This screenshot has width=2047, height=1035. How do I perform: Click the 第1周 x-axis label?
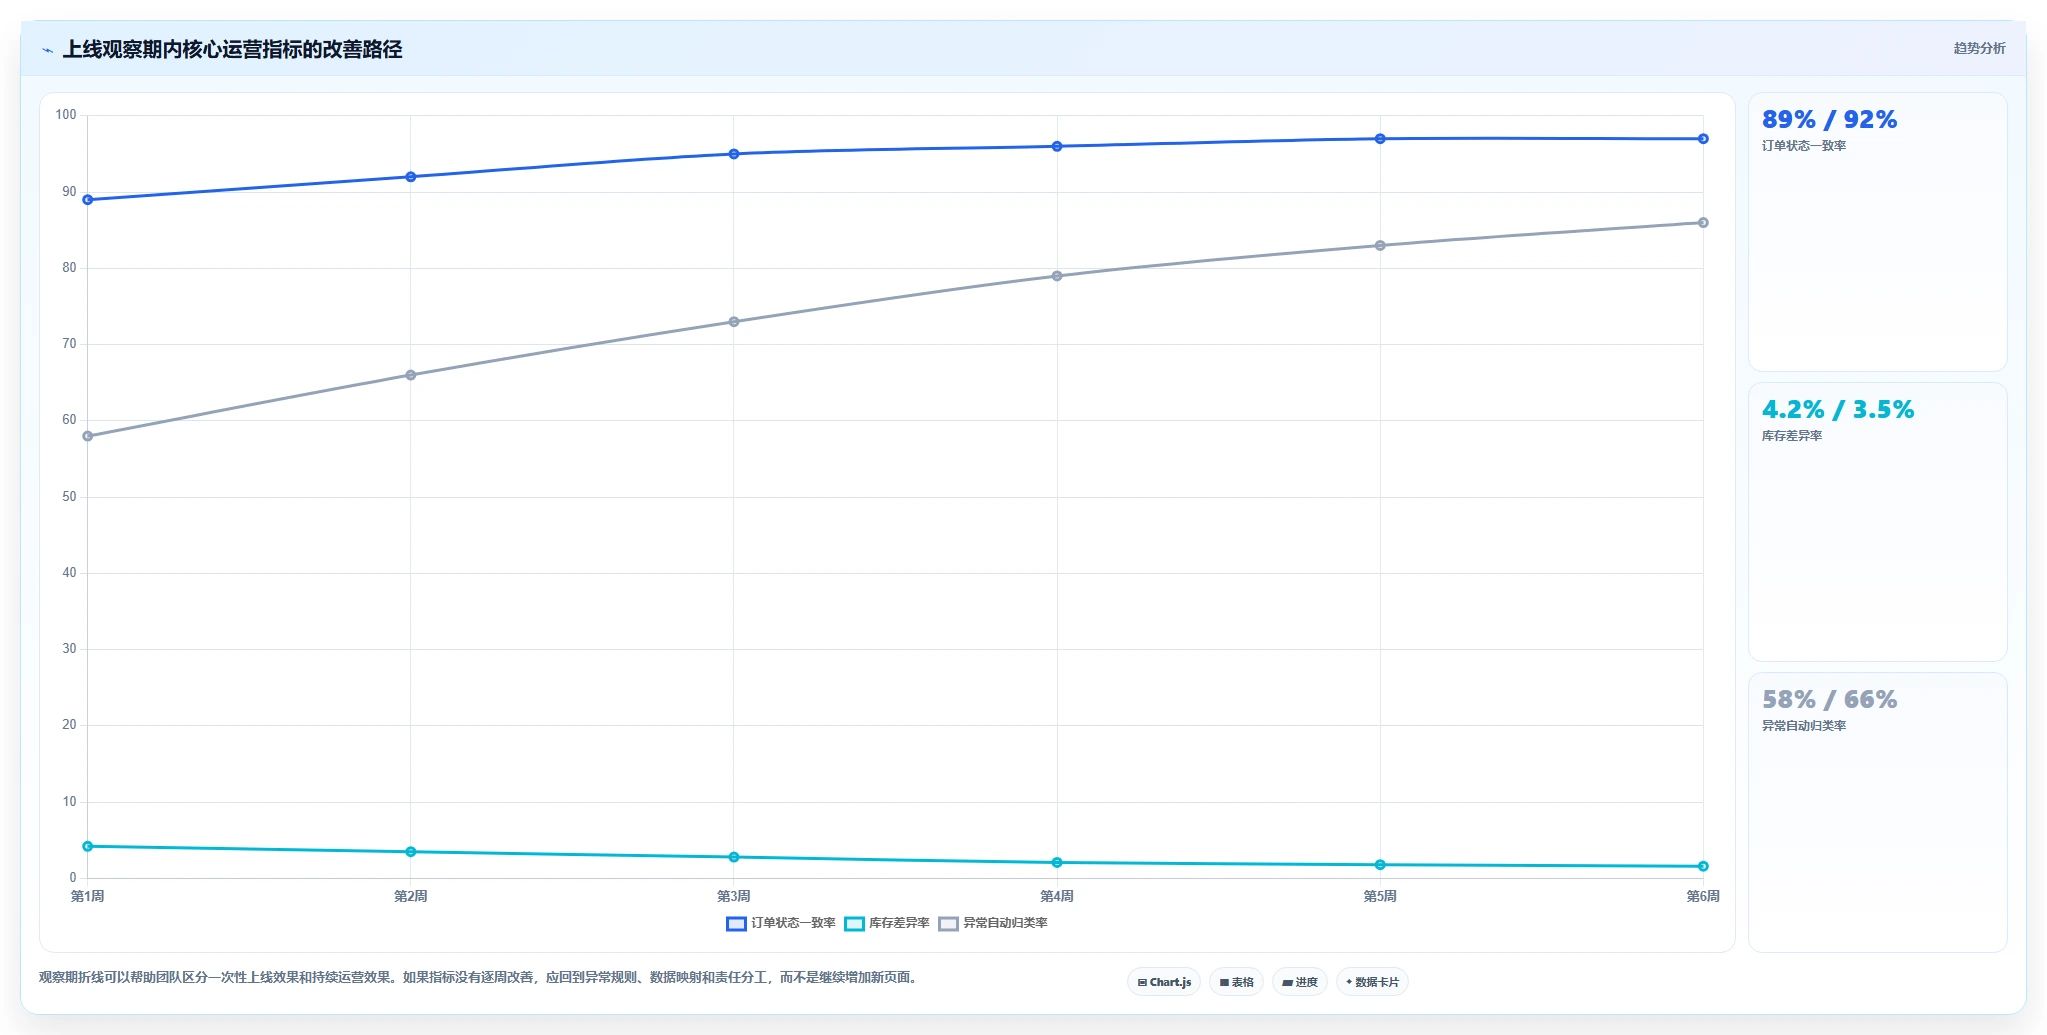pos(88,896)
